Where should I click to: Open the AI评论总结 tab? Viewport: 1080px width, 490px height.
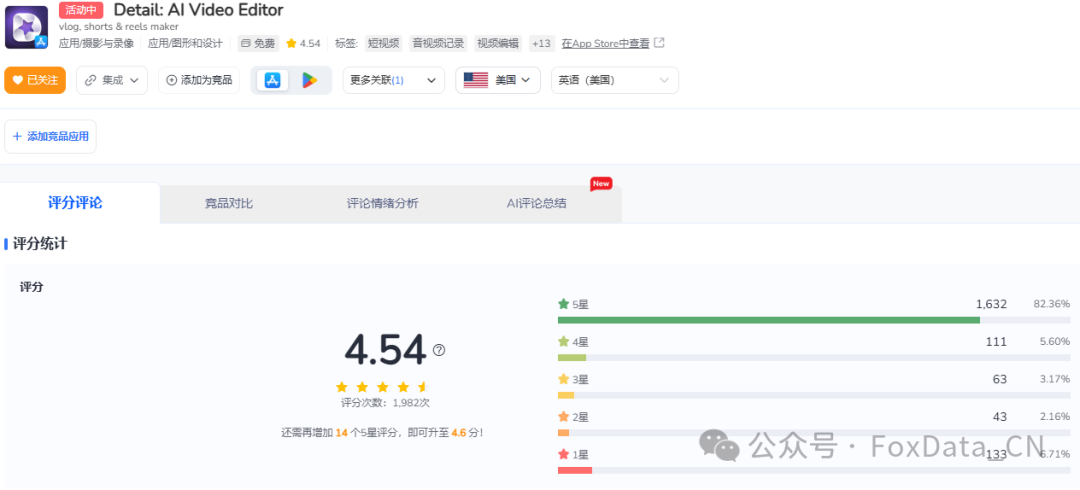coord(537,203)
